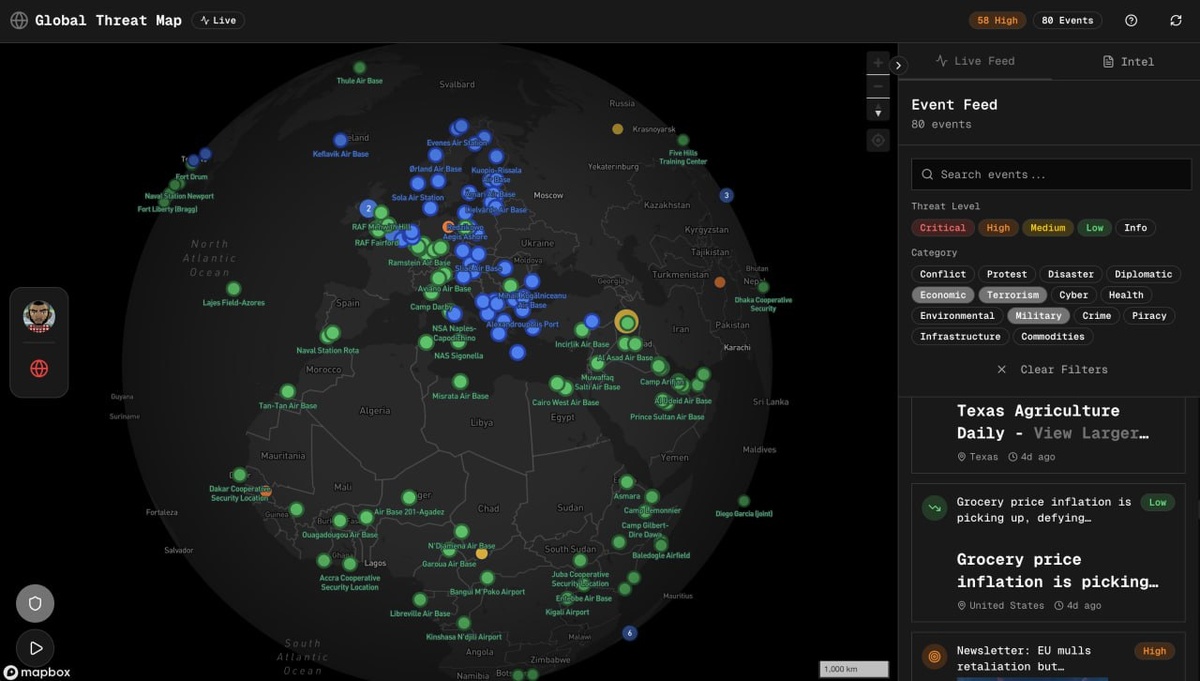Image resolution: width=1200 pixels, height=681 pixels.
Task: Open the 80 Events badge
Action: pos(1067,20)
